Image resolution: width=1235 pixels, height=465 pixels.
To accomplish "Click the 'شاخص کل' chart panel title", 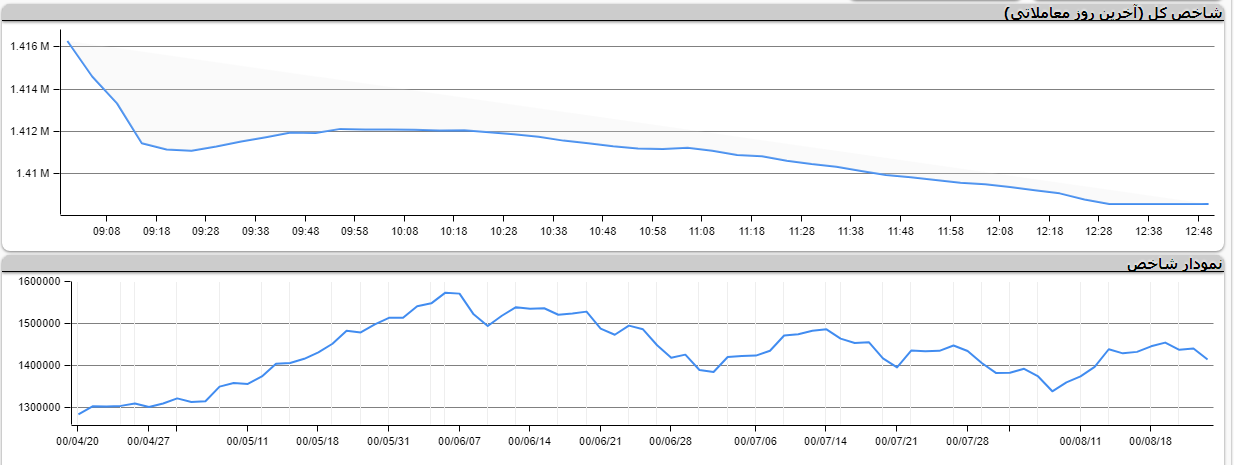I will click(x=1114, y=13).
